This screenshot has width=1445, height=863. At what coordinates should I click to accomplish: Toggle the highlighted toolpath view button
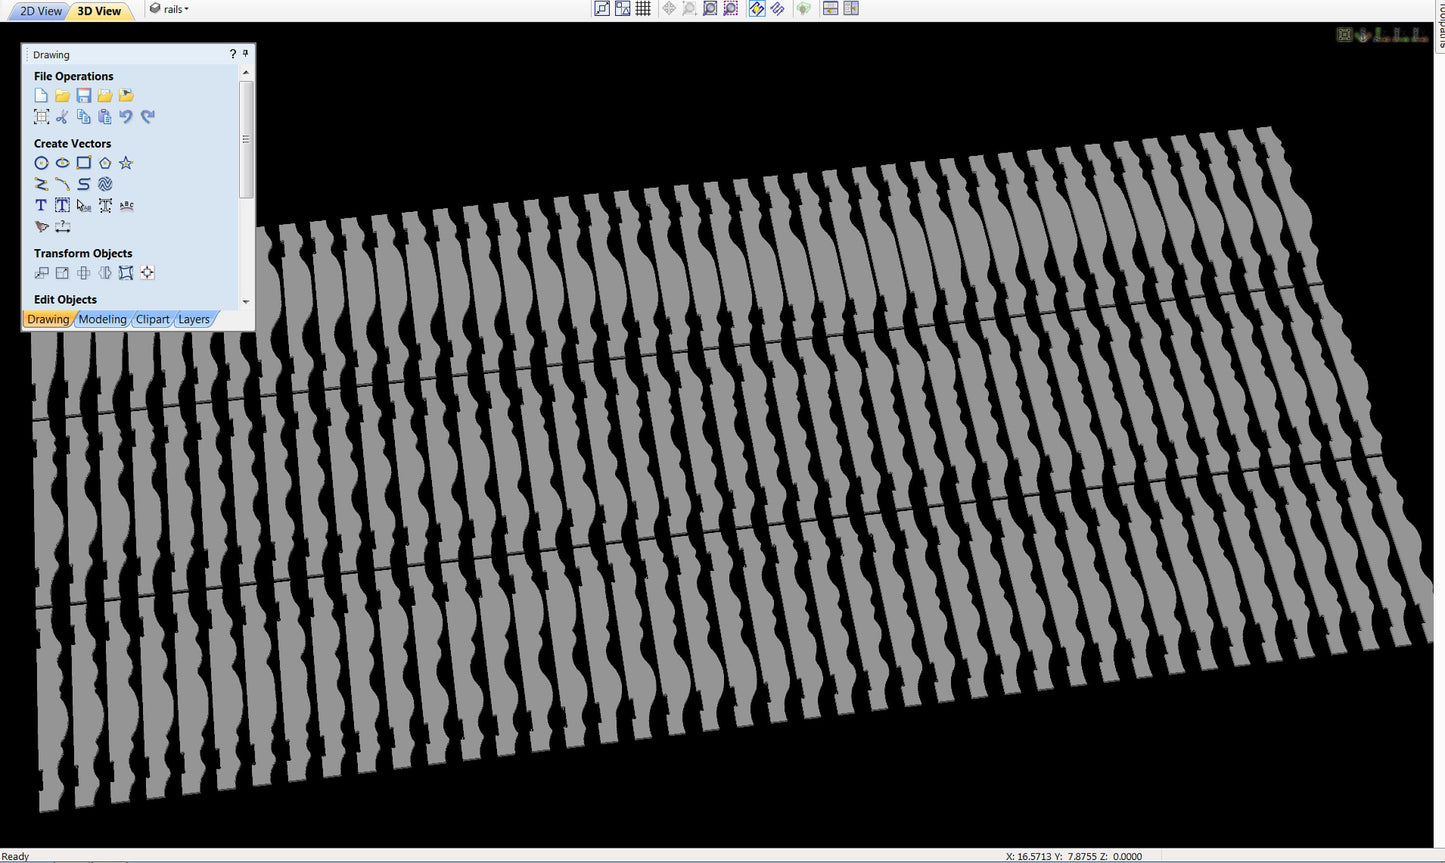tap(756, 9)
